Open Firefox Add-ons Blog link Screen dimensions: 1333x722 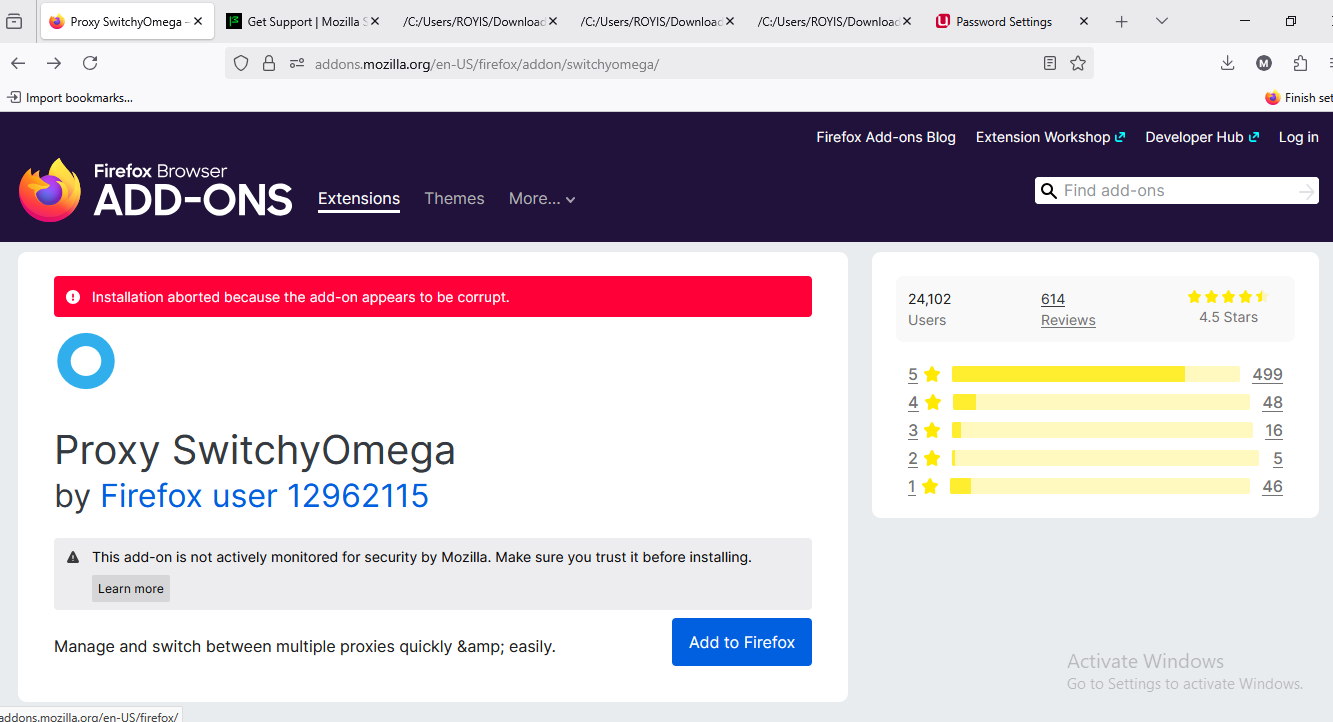point(886,137)
